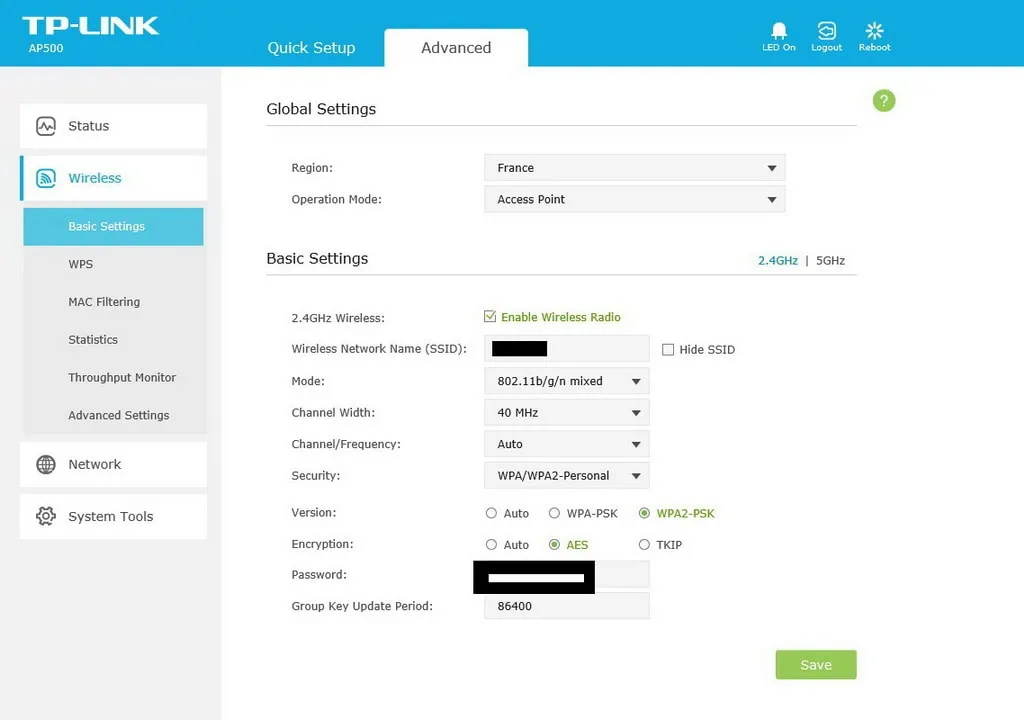Select the TKIP encryption radio button

tap(644, 545)
